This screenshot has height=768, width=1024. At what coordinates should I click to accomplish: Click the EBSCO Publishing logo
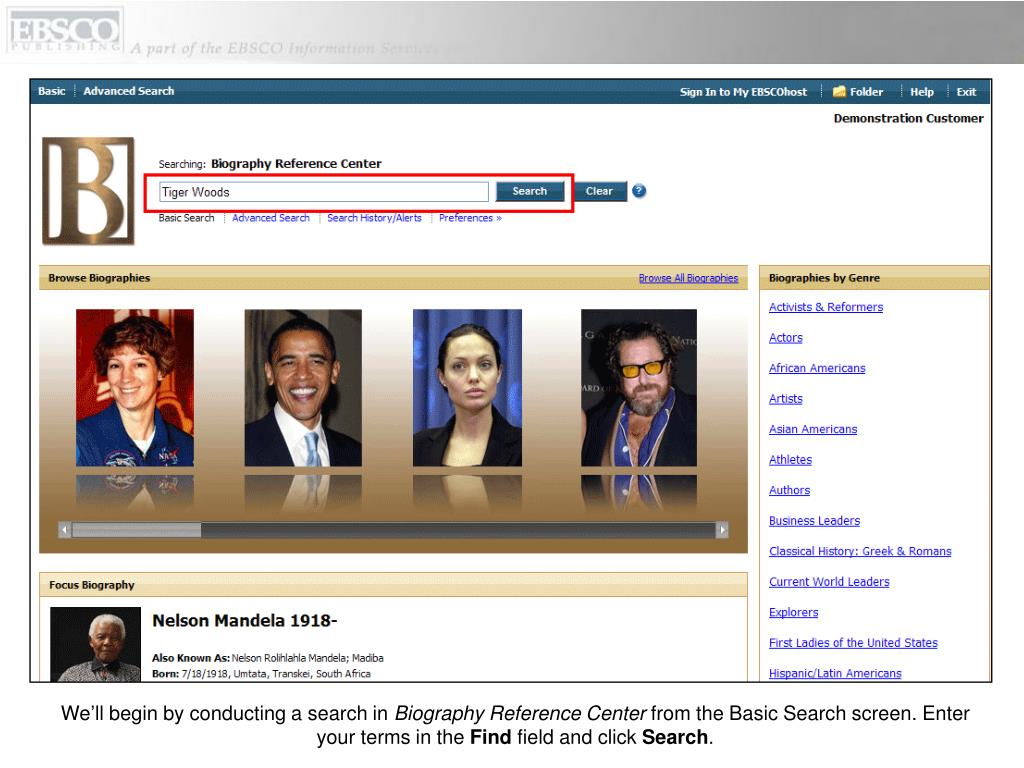[65, 31]
